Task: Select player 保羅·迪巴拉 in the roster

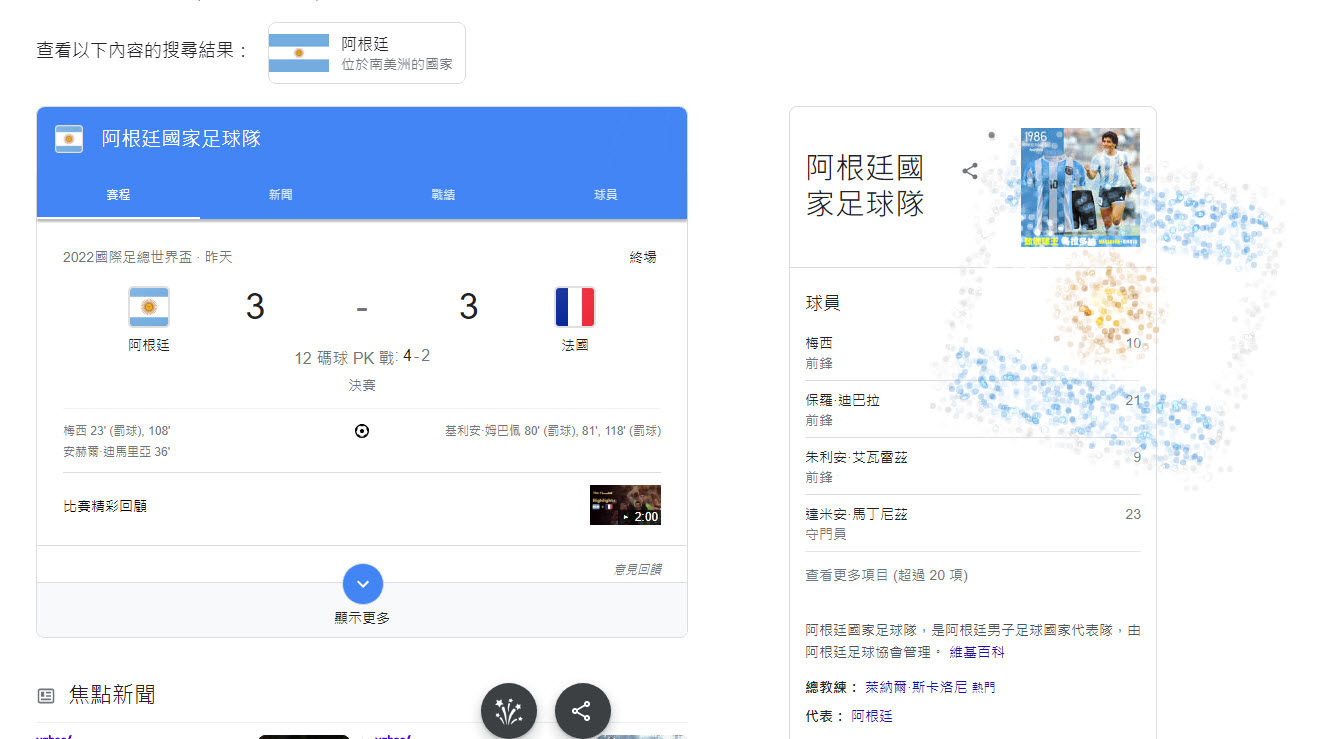Action: tap(973, 409)
